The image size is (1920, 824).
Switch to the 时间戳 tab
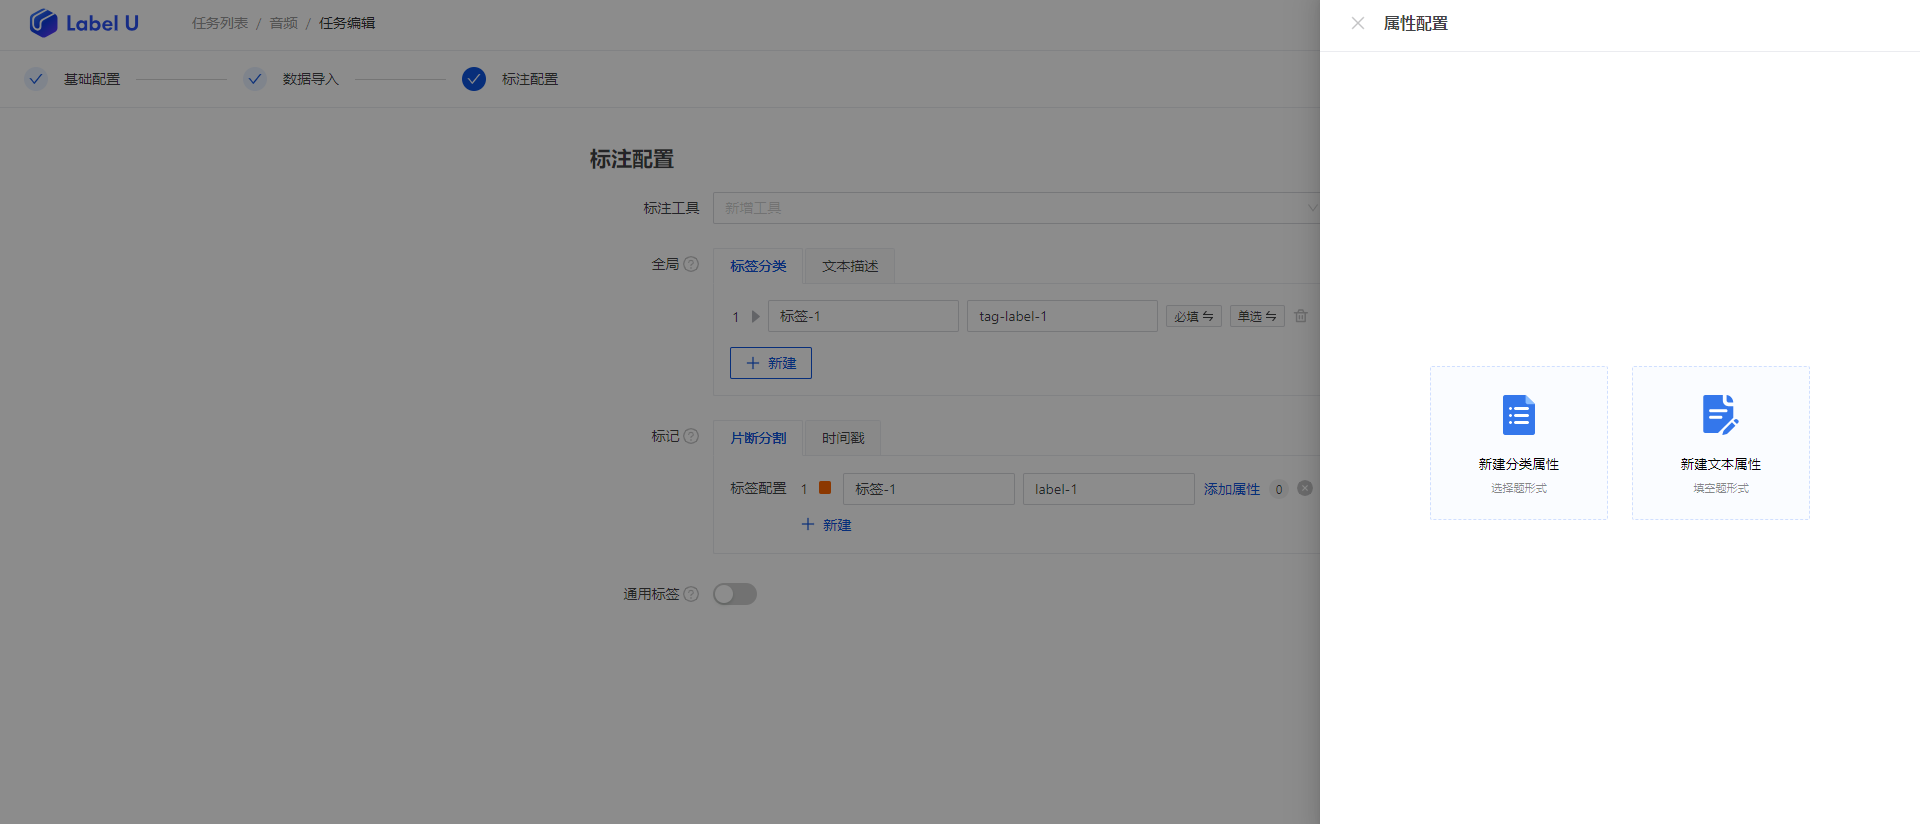point(843,438)
